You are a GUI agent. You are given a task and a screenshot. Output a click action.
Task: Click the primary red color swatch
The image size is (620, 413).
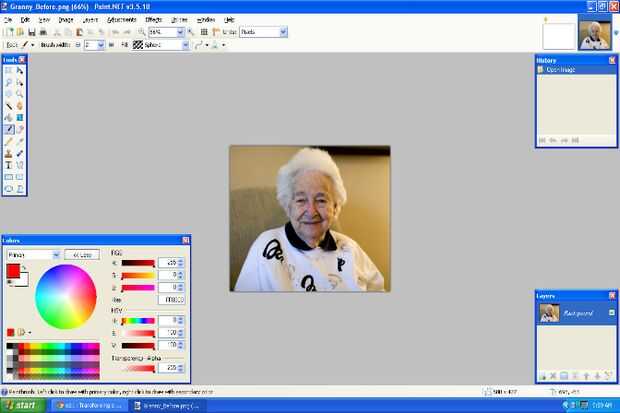[13, 271]
